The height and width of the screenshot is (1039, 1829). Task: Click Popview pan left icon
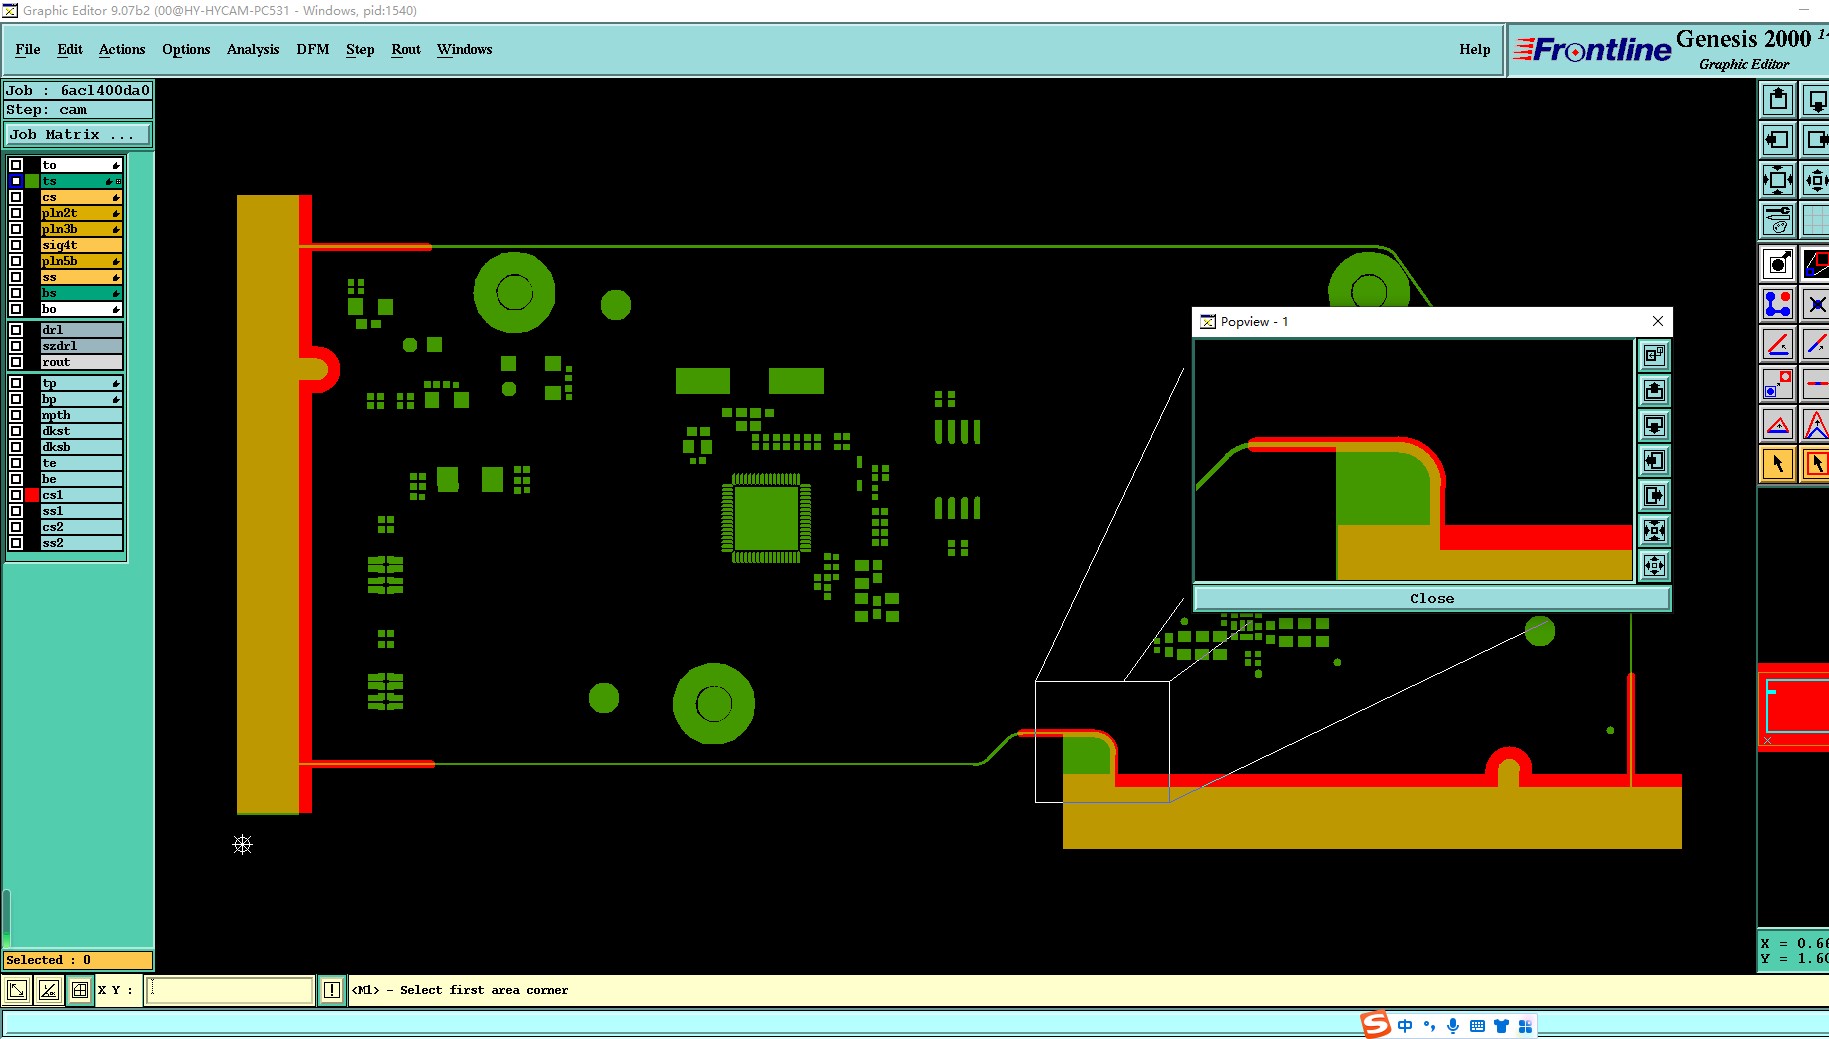pos(1654,460)
